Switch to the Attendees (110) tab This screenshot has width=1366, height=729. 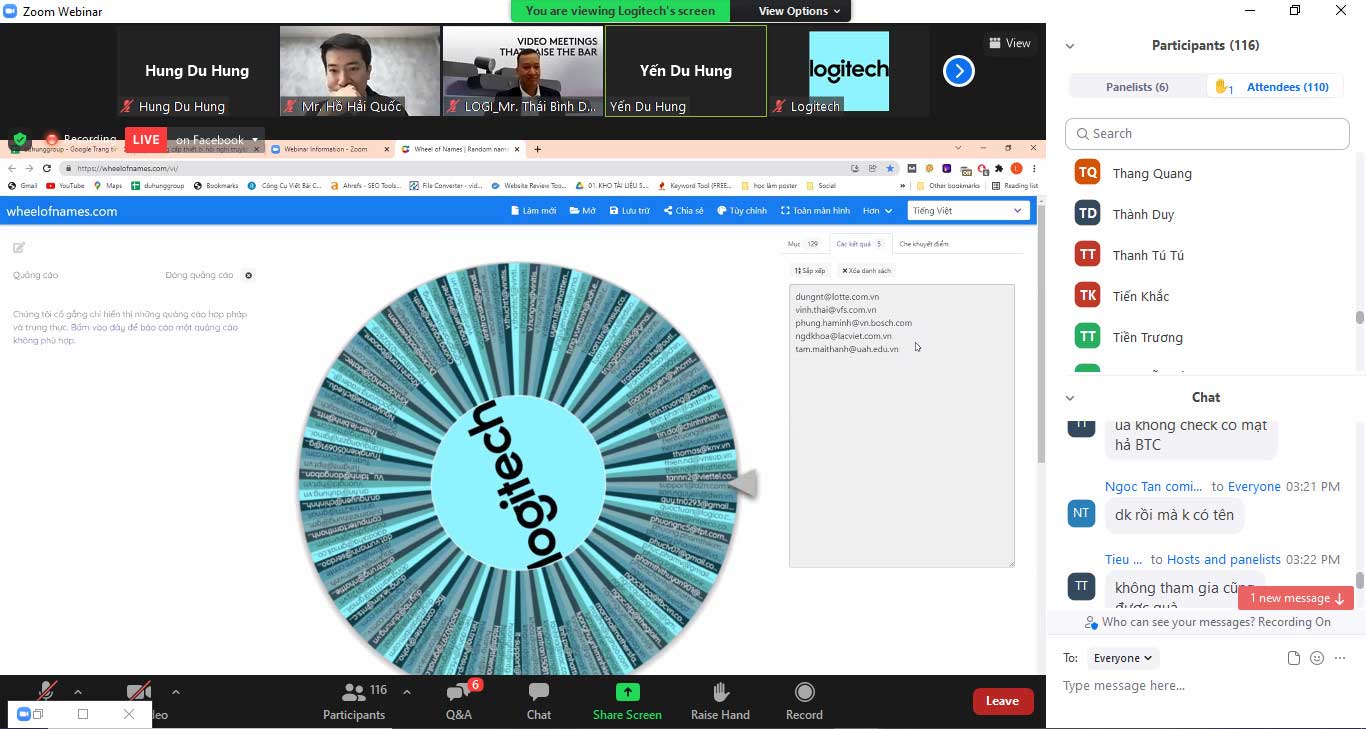1286,87
